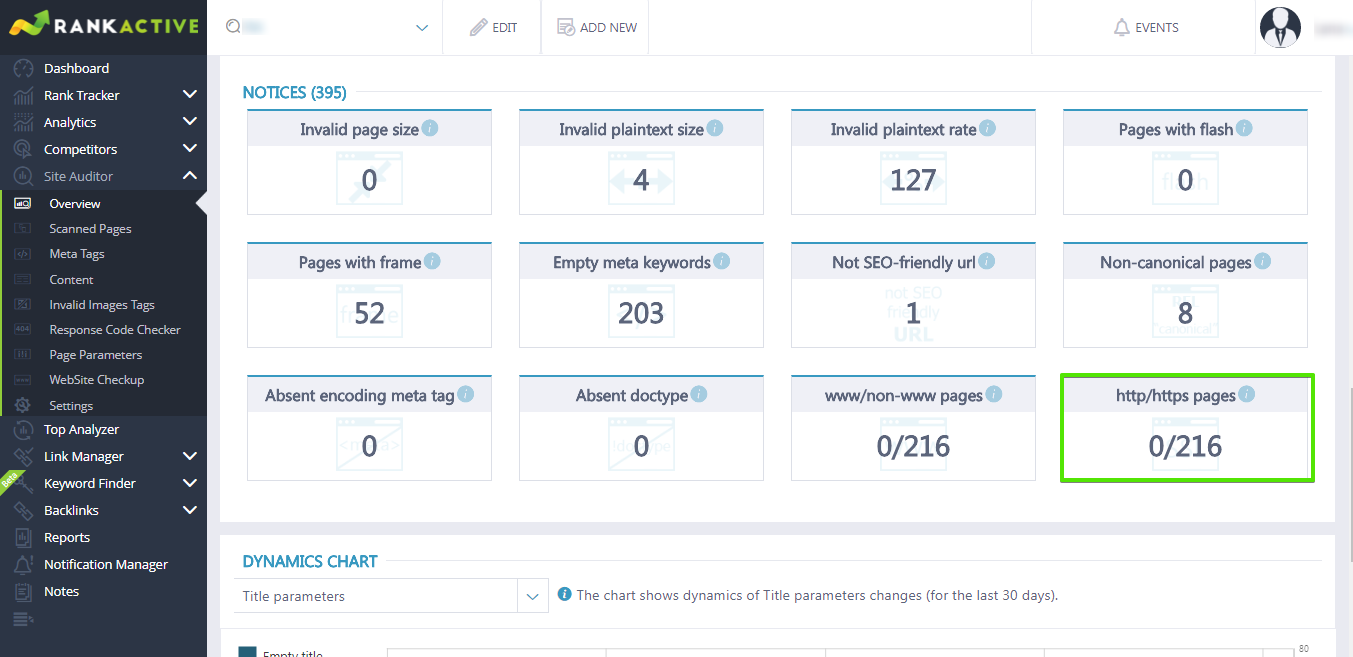The image size is (1353, 657).
Task: Click info icon next to Non-canonical pages
Action: [x=1262, y=261]
